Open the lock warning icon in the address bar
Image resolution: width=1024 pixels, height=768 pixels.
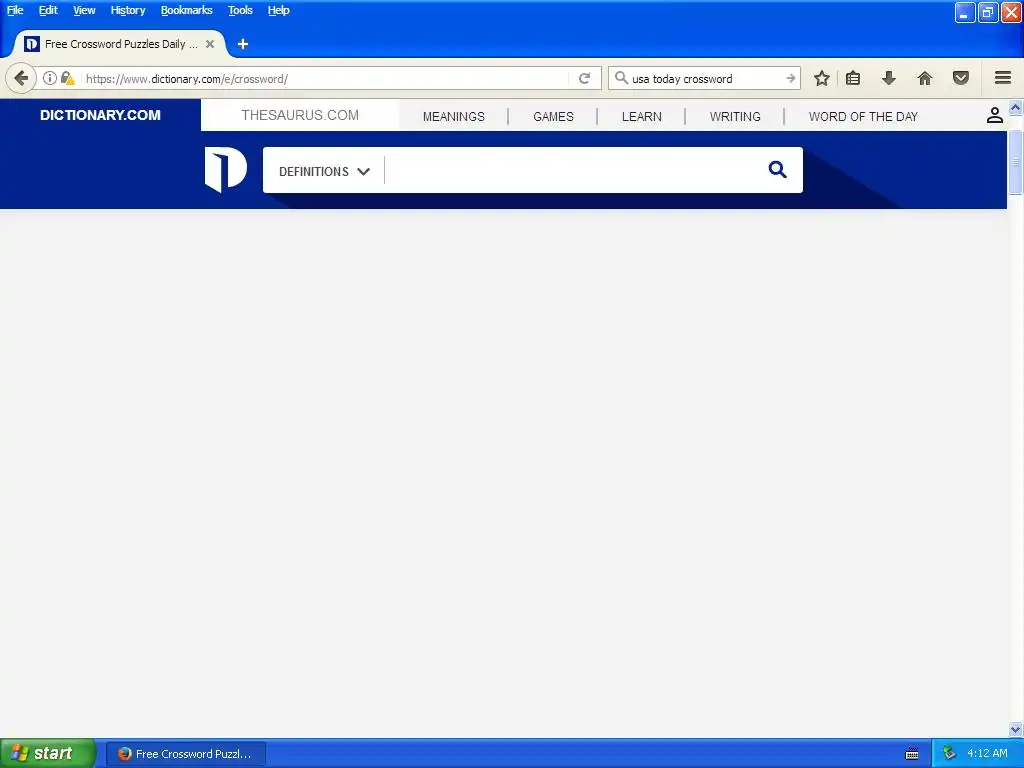(67, 78)
